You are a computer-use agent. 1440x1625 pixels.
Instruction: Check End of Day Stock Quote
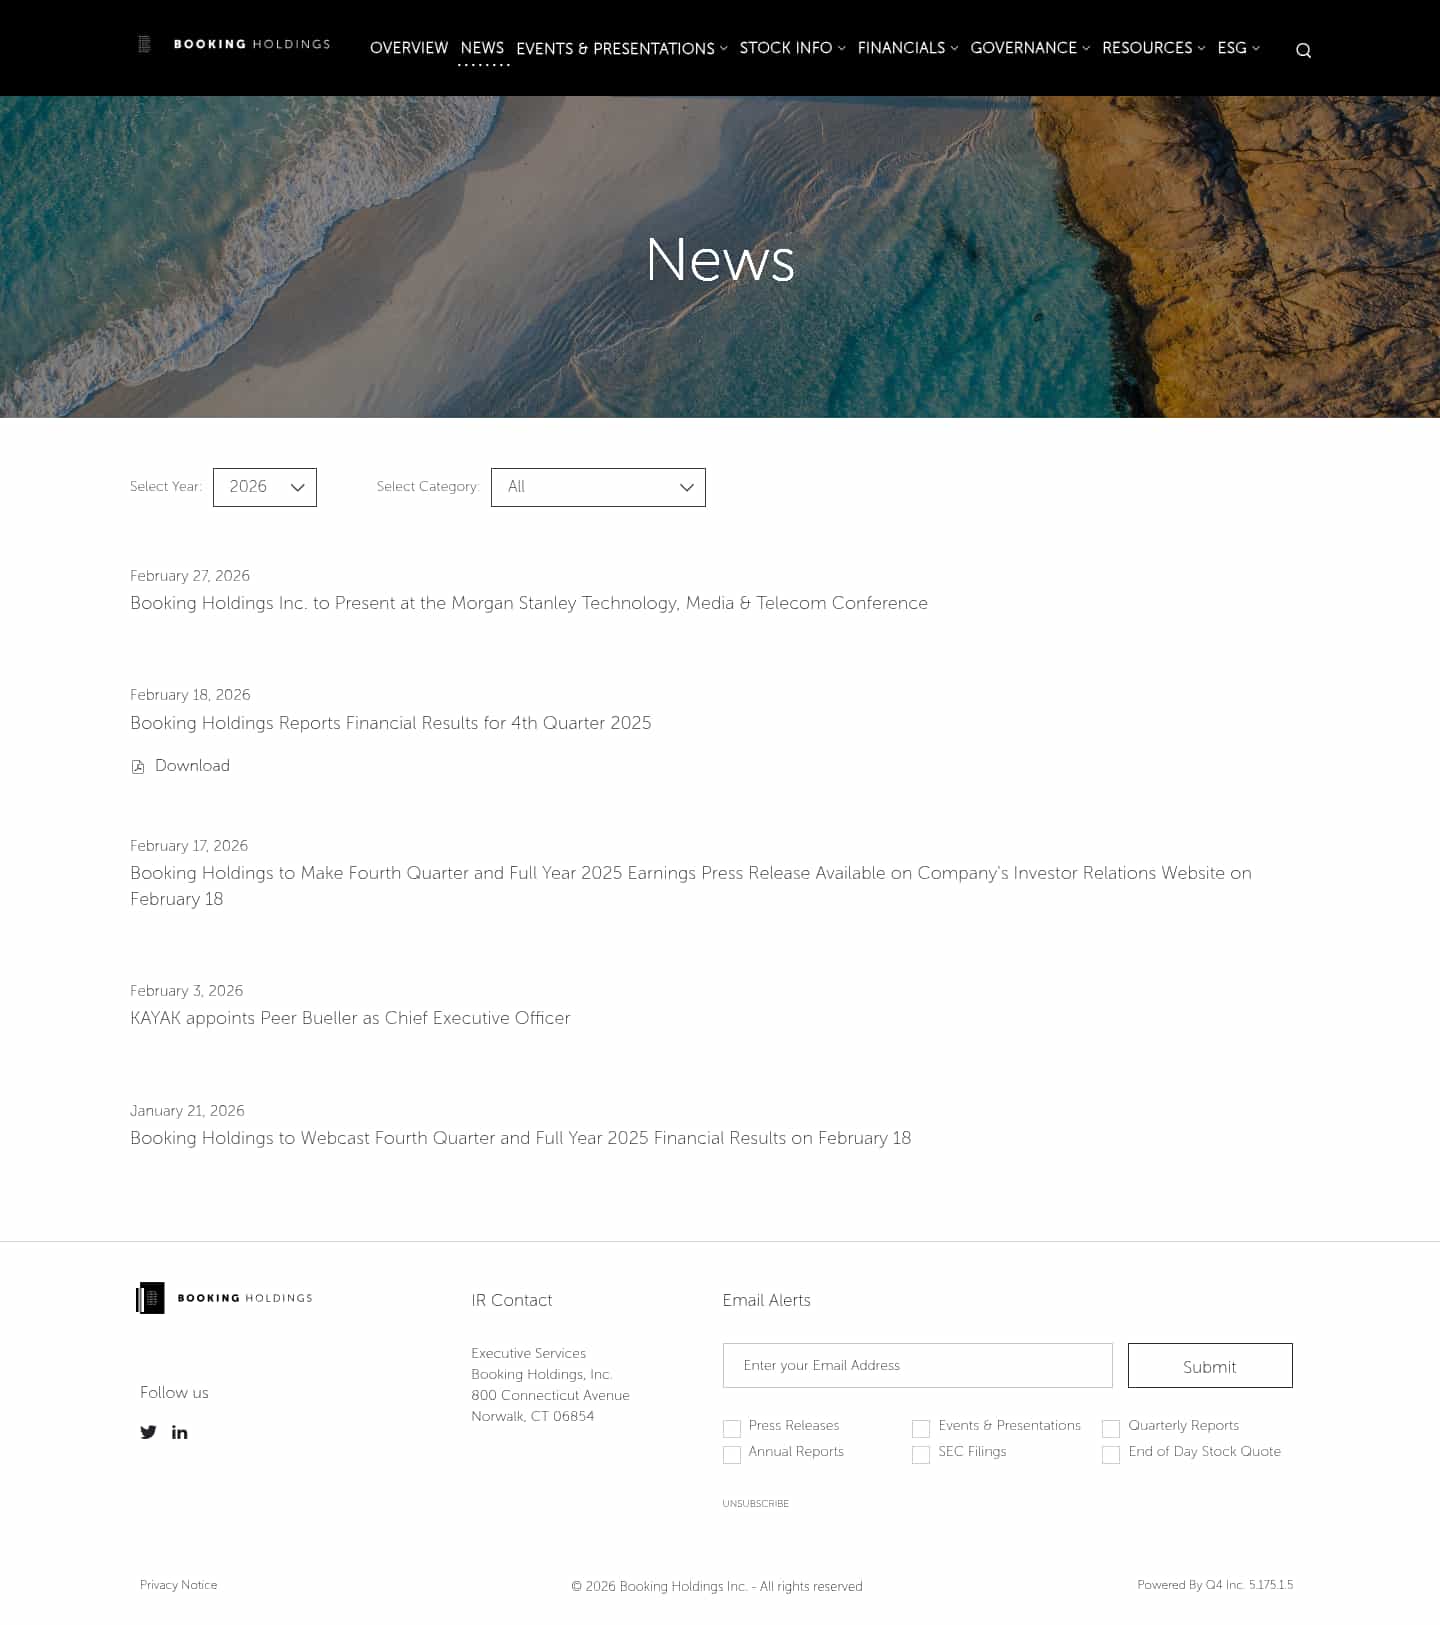point(1111,1454)
